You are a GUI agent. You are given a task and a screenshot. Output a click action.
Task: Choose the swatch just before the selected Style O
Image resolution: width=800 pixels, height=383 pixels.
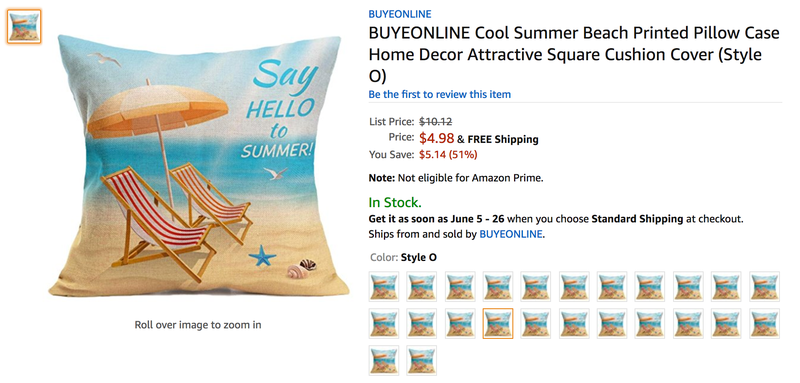[x=460, y=323]
